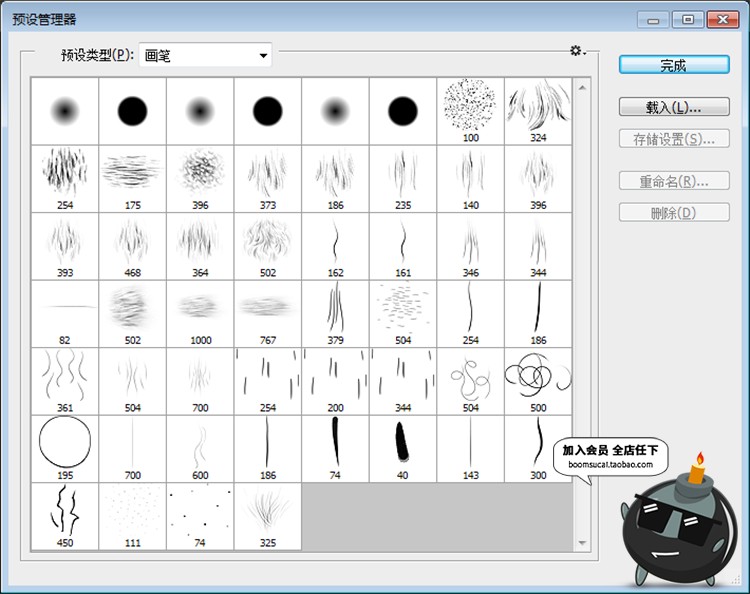The width and height of the screenshot is (750, 594).
Task: Select the thick tapered stroke brush 74
Action: click(335, 449)
